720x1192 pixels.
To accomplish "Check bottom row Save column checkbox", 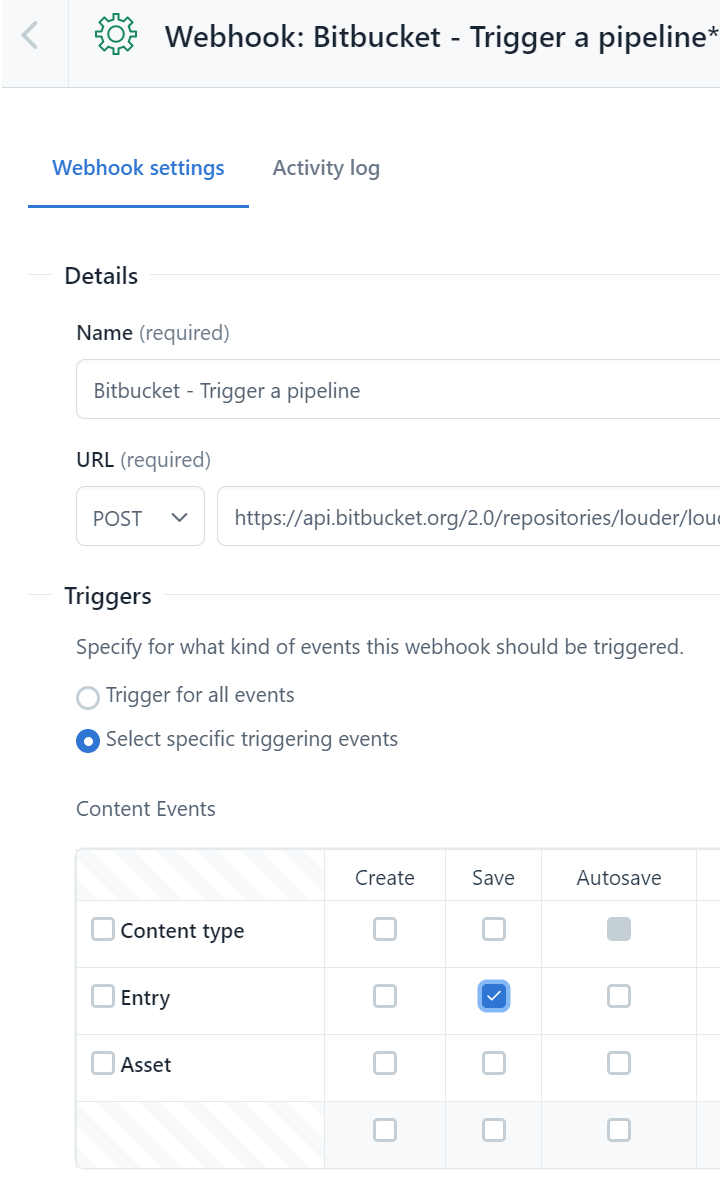I will point(494,1130).
